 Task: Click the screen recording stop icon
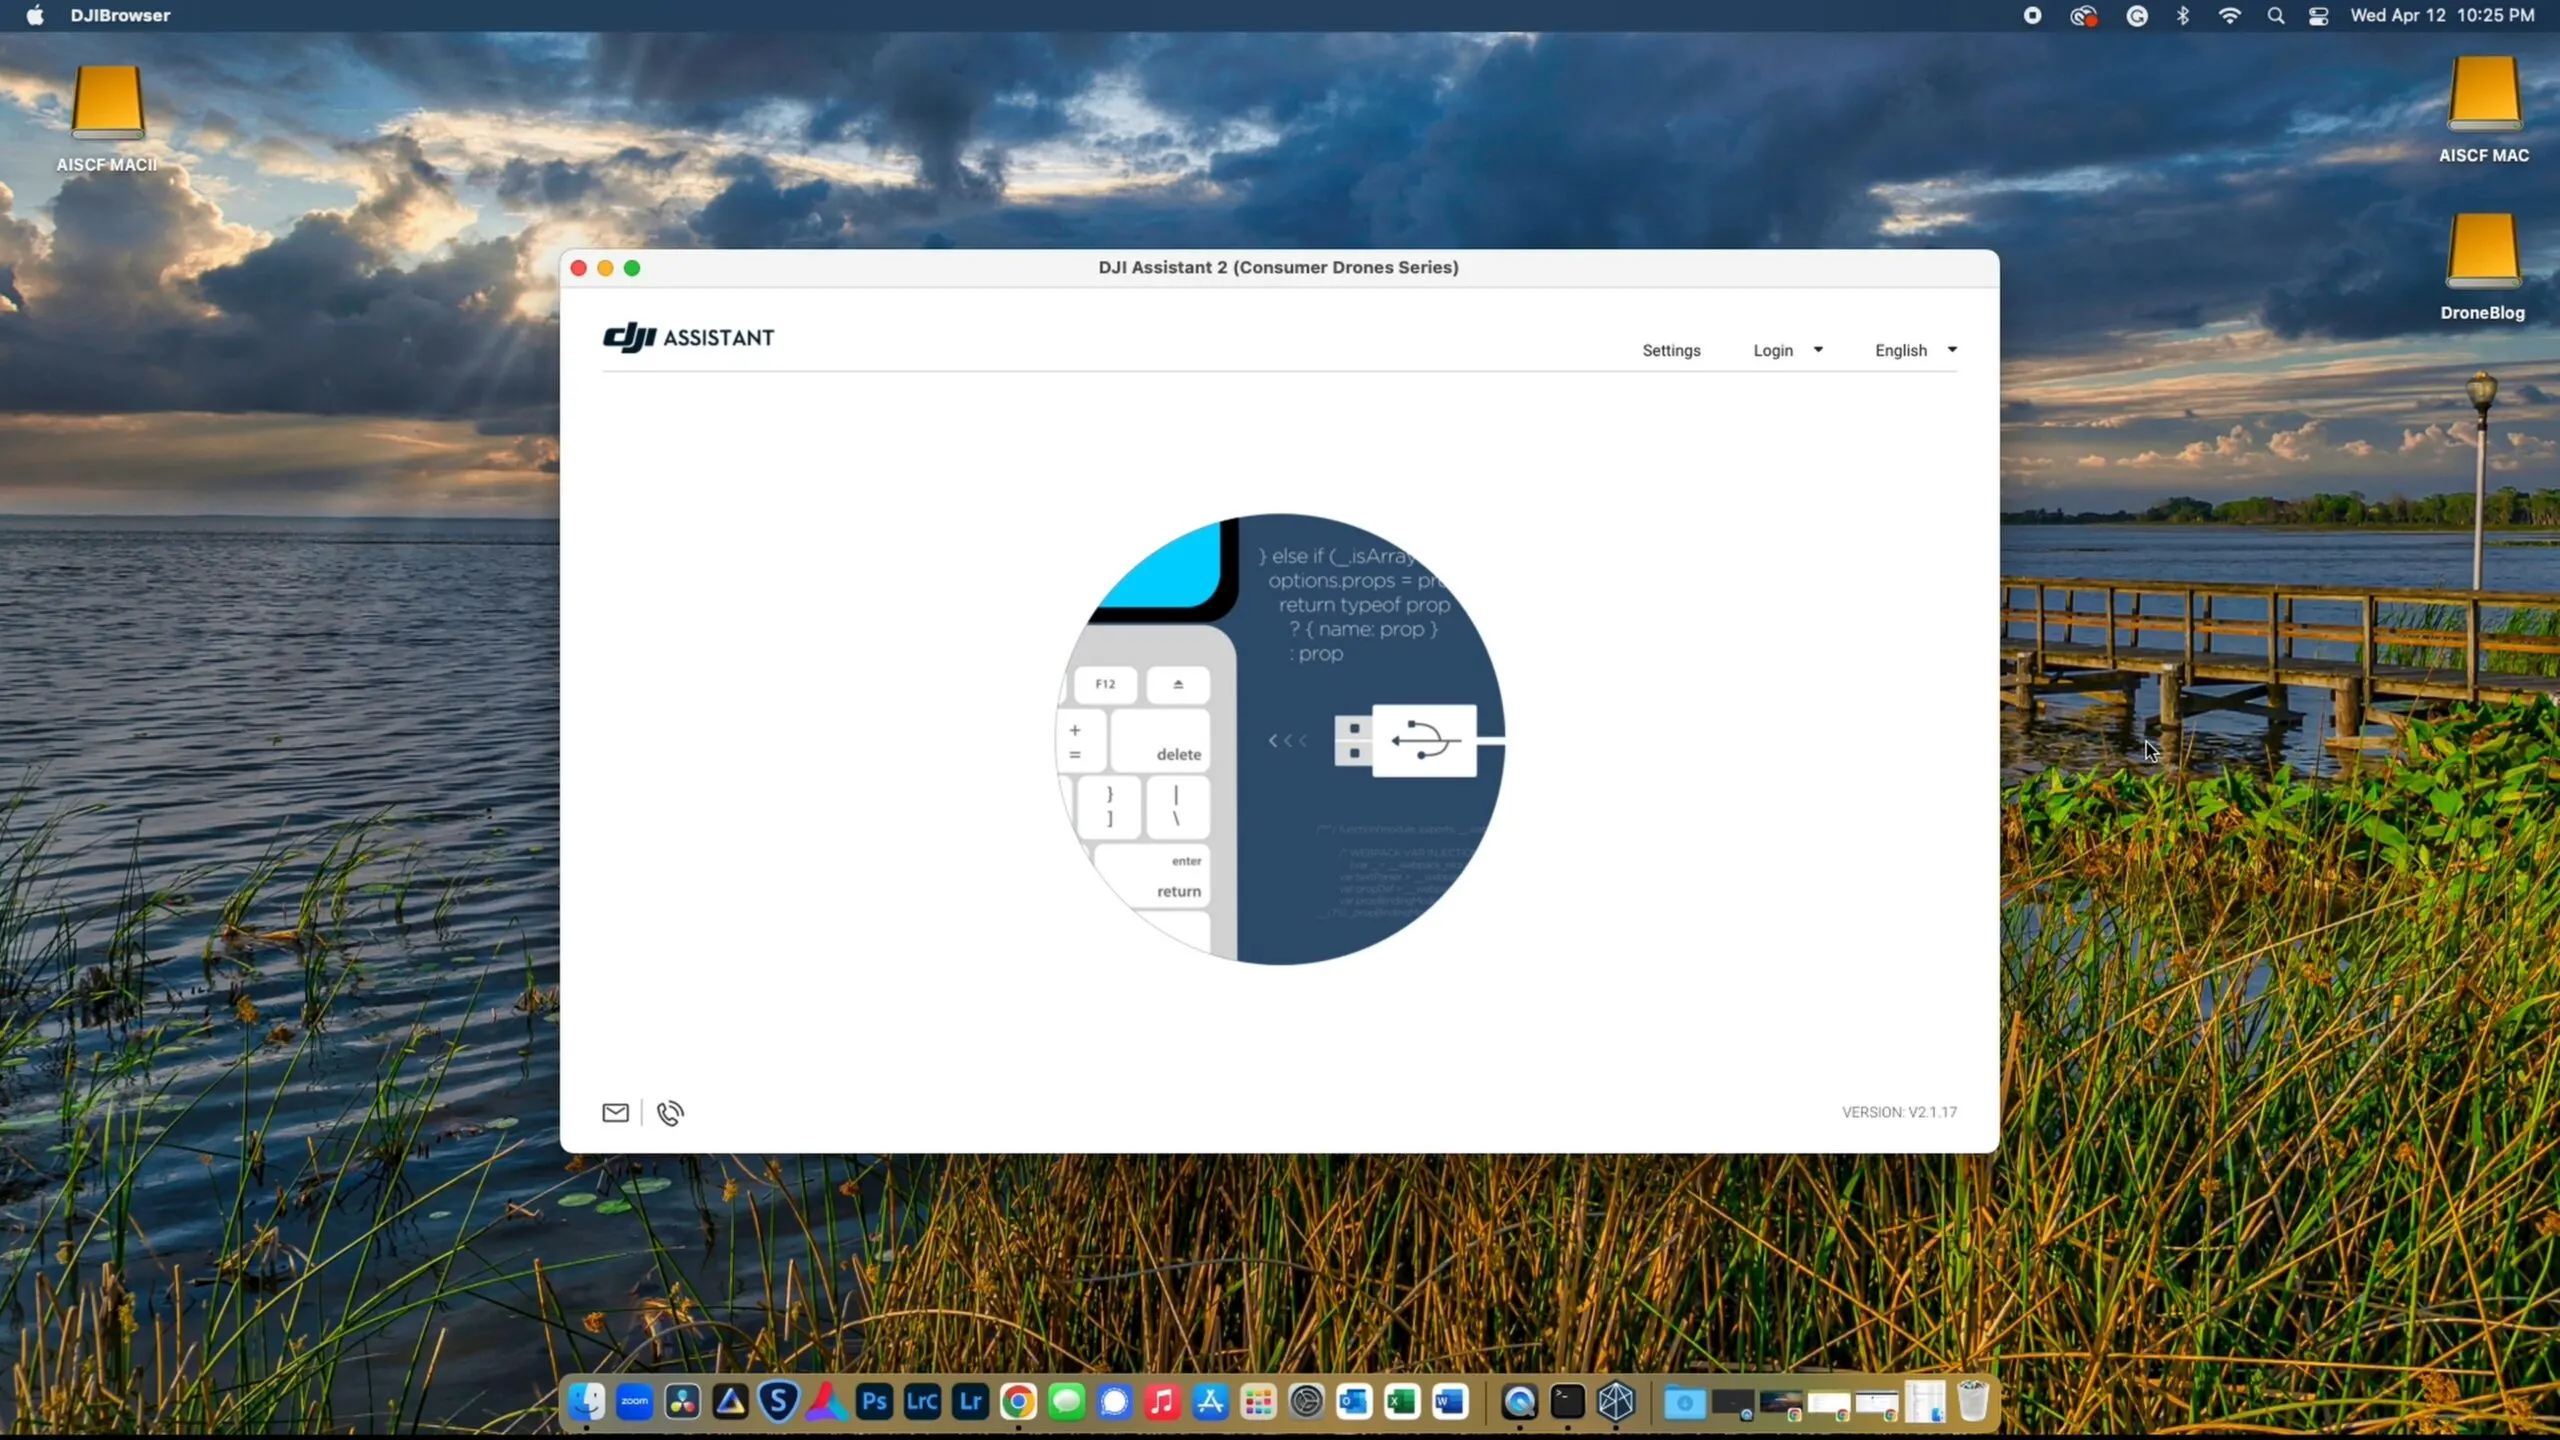coord(2032,15)
